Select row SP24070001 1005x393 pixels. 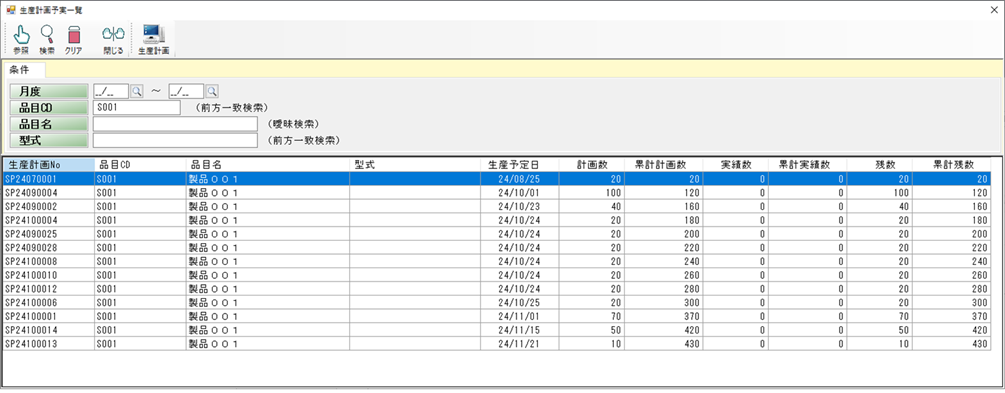pos(497,179)
